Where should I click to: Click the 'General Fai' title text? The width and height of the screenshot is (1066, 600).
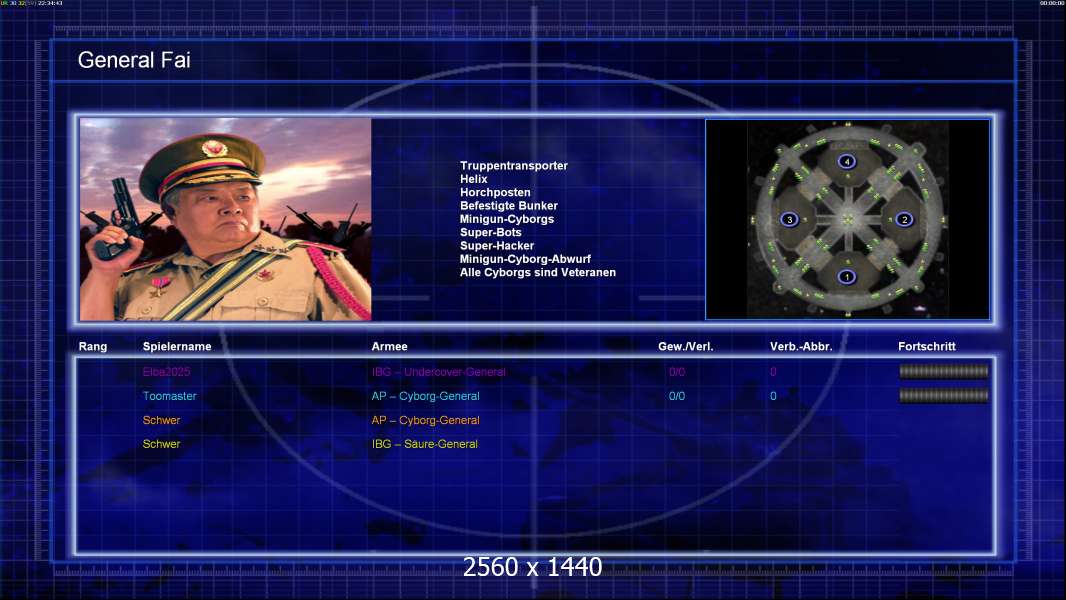point(134,60)
